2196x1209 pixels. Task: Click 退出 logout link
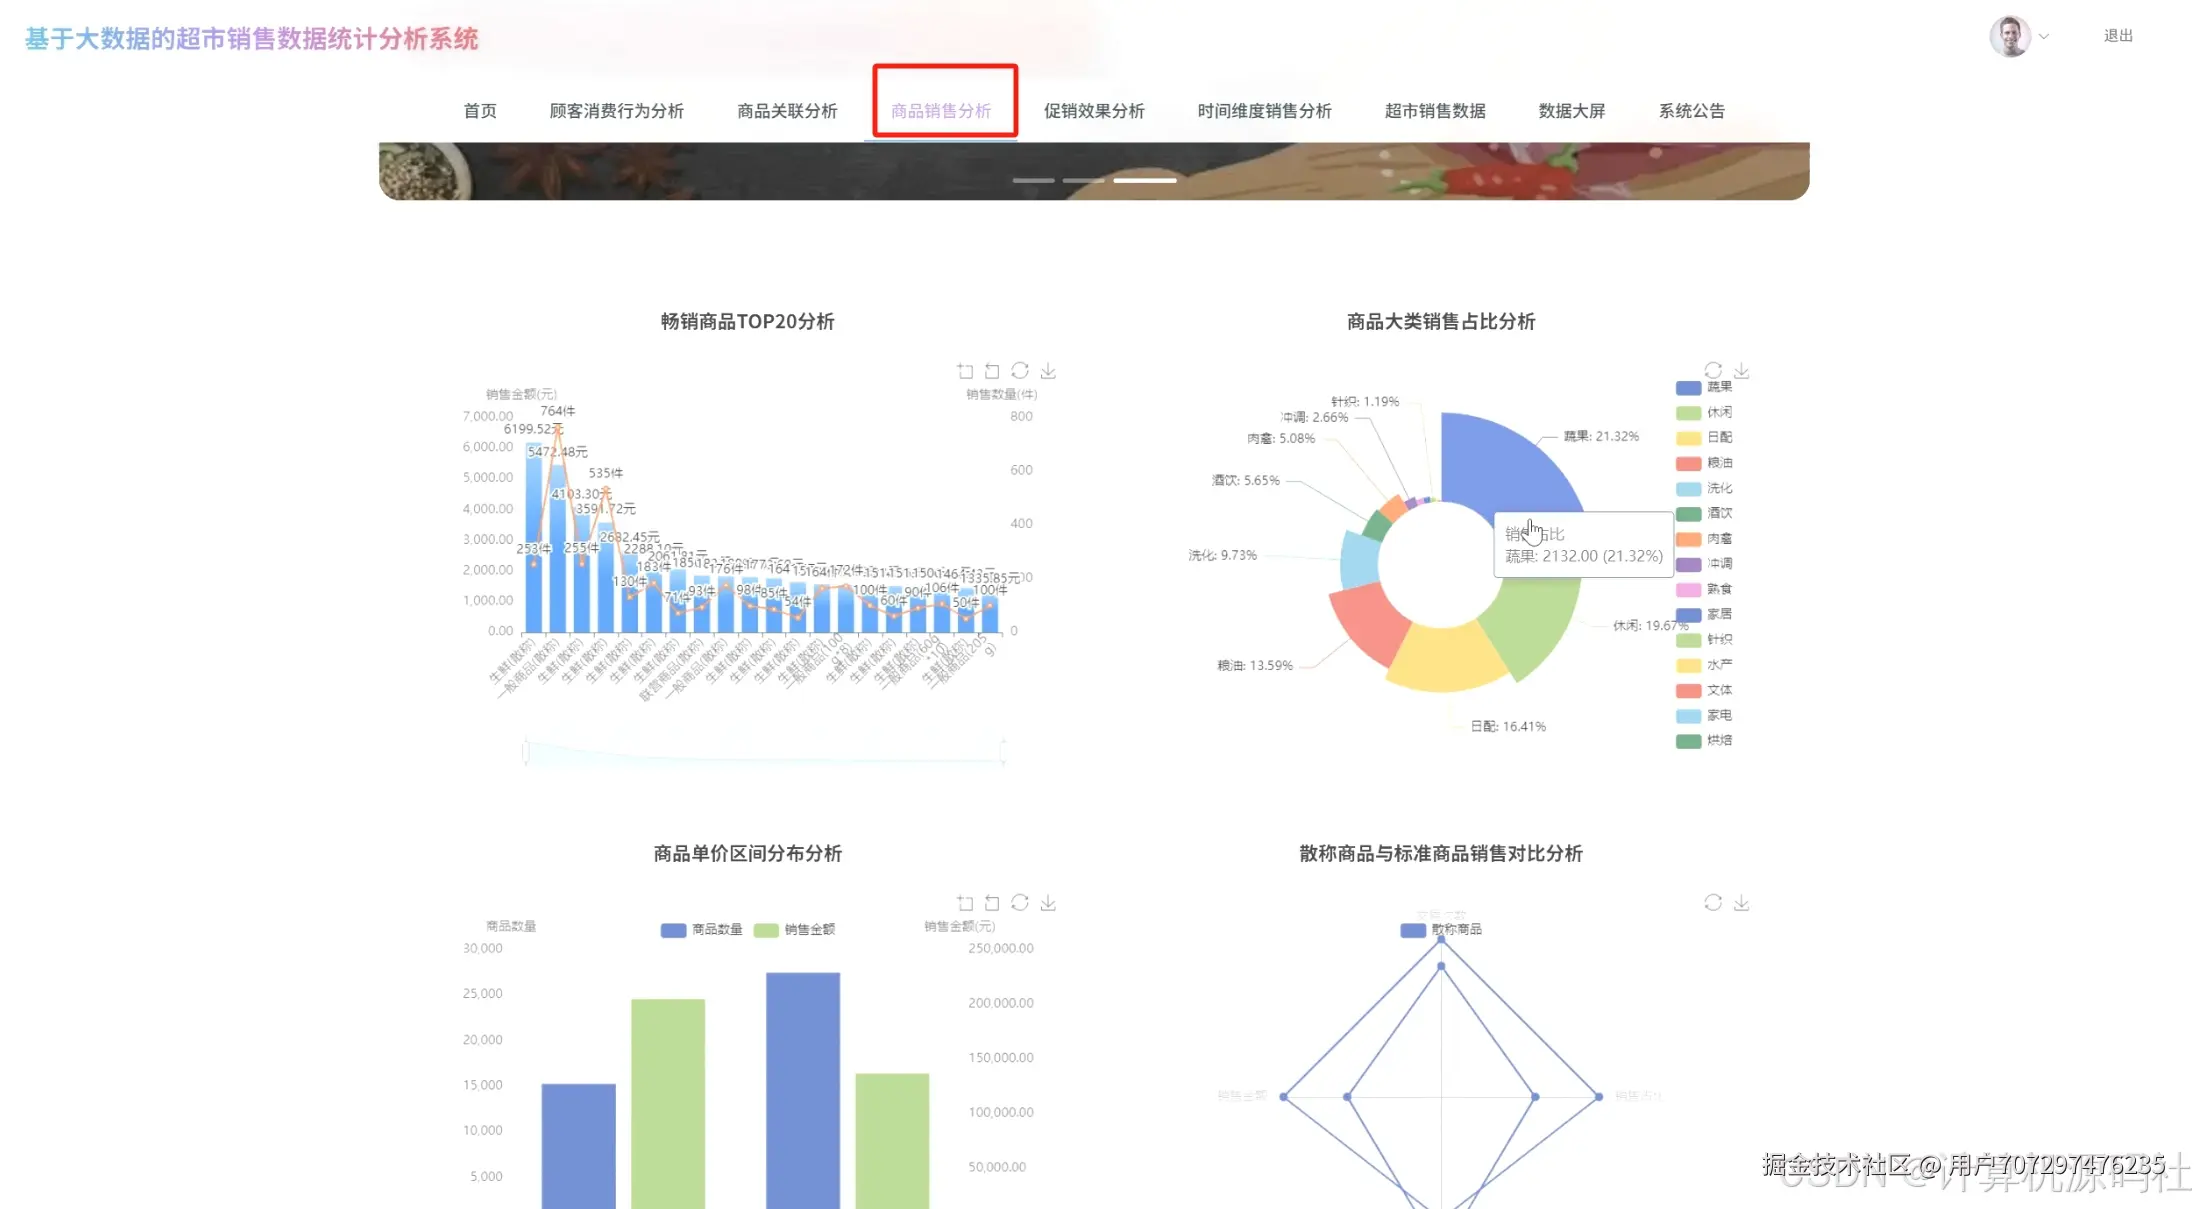click(2118, 36)
